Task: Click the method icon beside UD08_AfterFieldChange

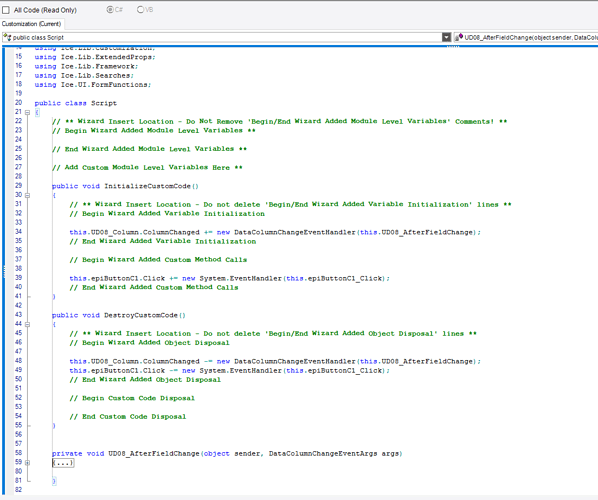Action: pyautogui.click(x=459, y=37)
